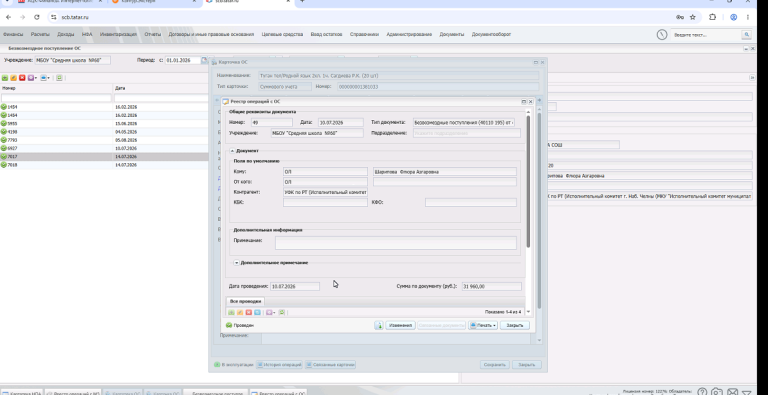The width and height of the screenshot is (768, 395).
Task: Open the Печать dropdown in the Реестр операций dialog
Action: (483, 325)
